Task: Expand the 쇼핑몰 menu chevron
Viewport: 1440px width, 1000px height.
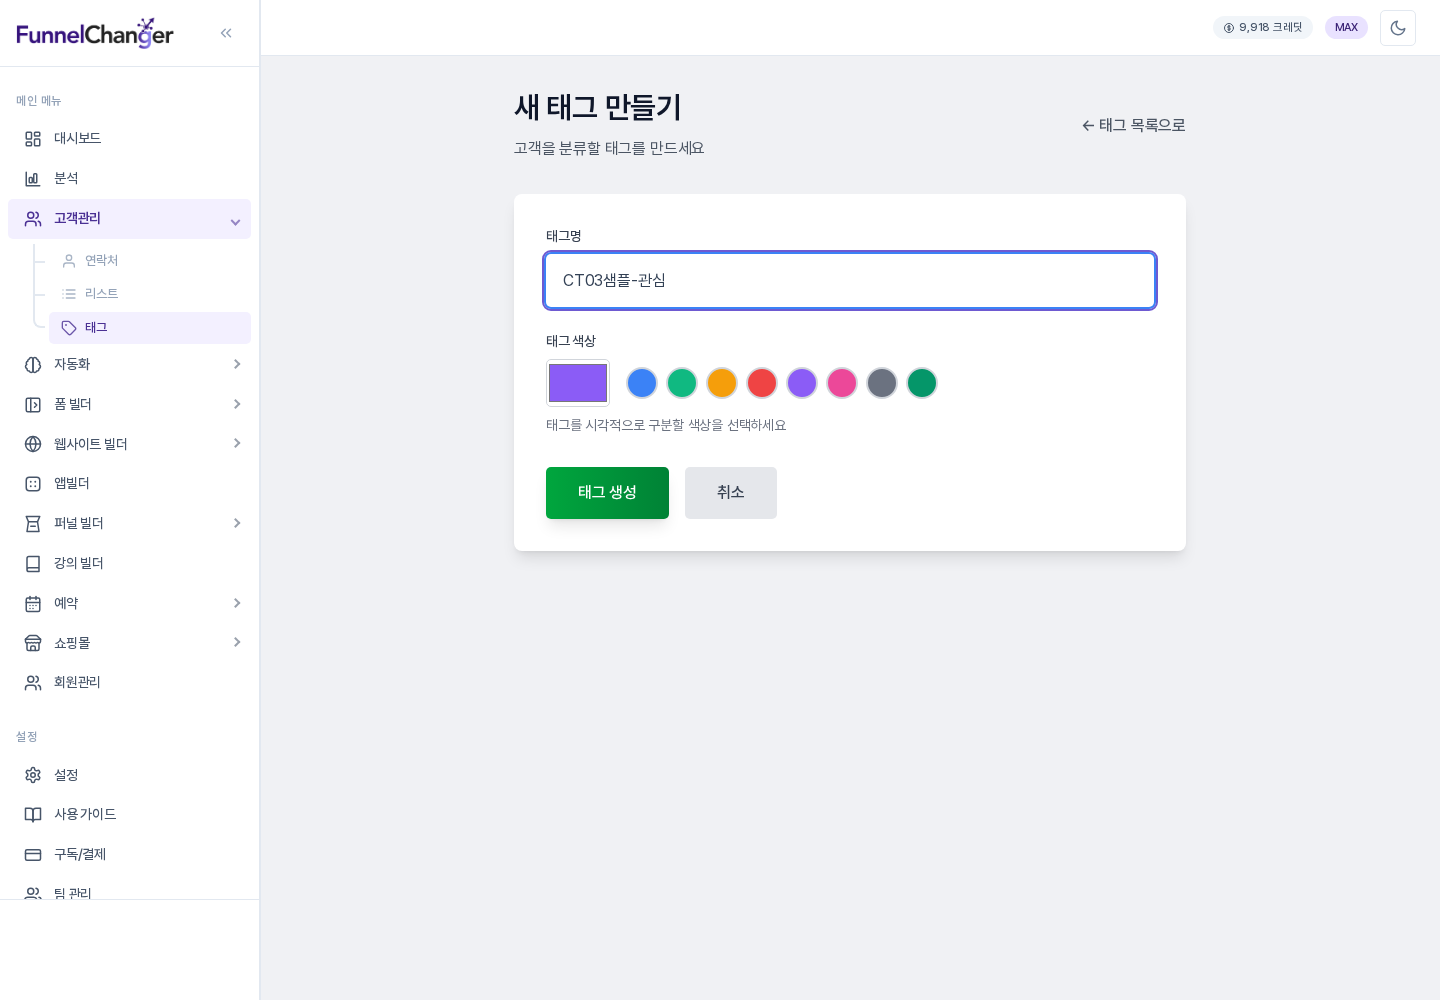Action: [237, 642]
